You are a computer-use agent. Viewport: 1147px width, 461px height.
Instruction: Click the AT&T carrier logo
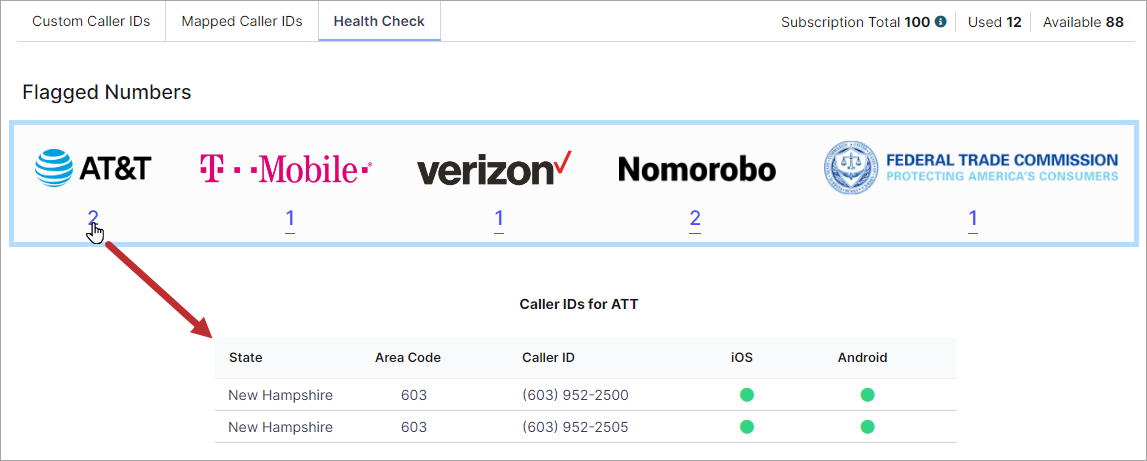[x=93, y=168]
